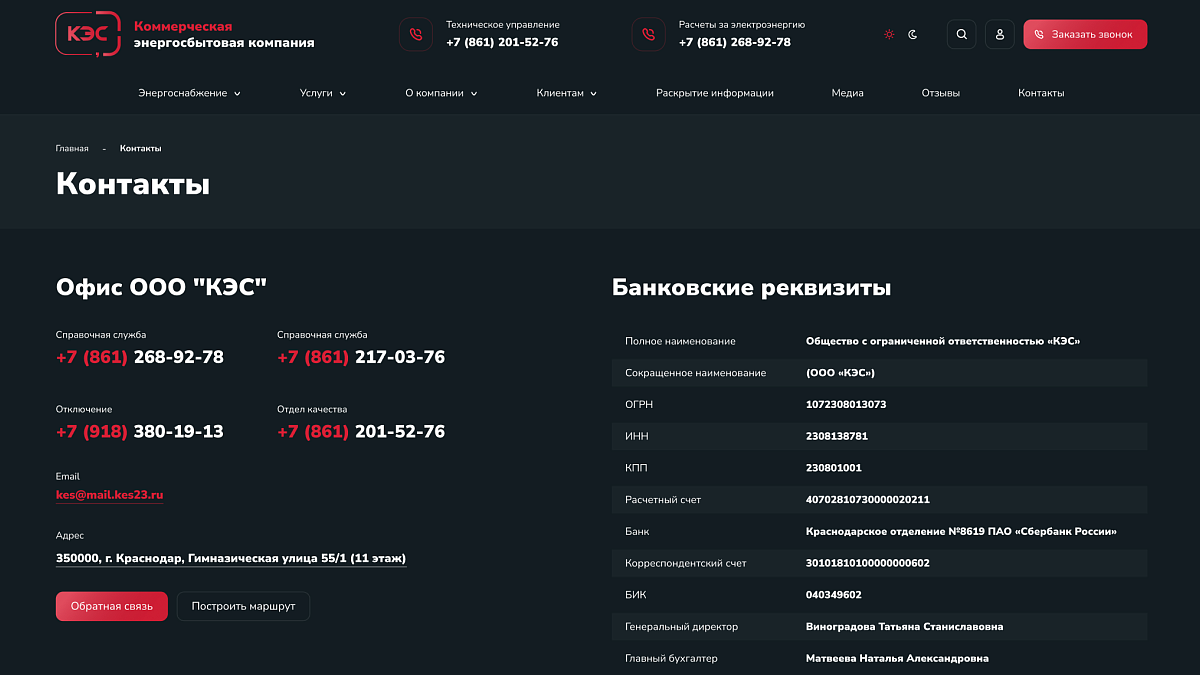Go to Главная via breadcrumb
This screenshot has height=675, width=1200.
(72, 148)
